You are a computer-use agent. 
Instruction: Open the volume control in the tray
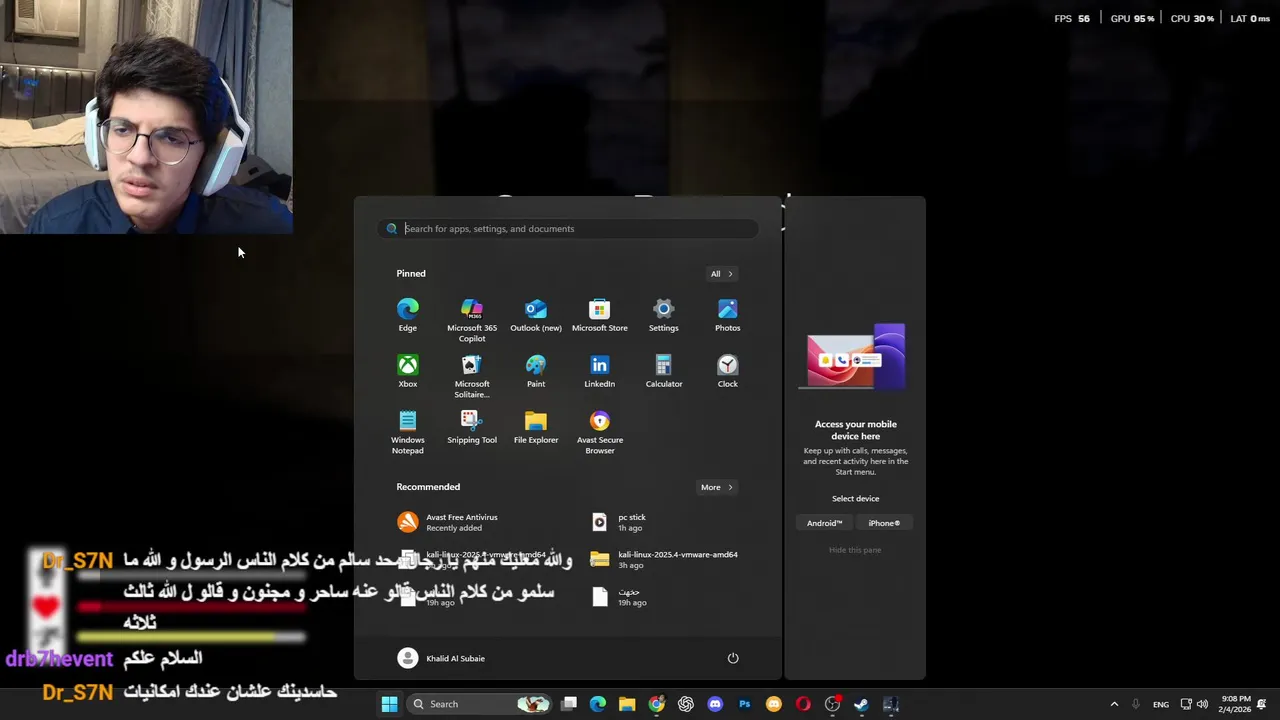point(1202,704)
